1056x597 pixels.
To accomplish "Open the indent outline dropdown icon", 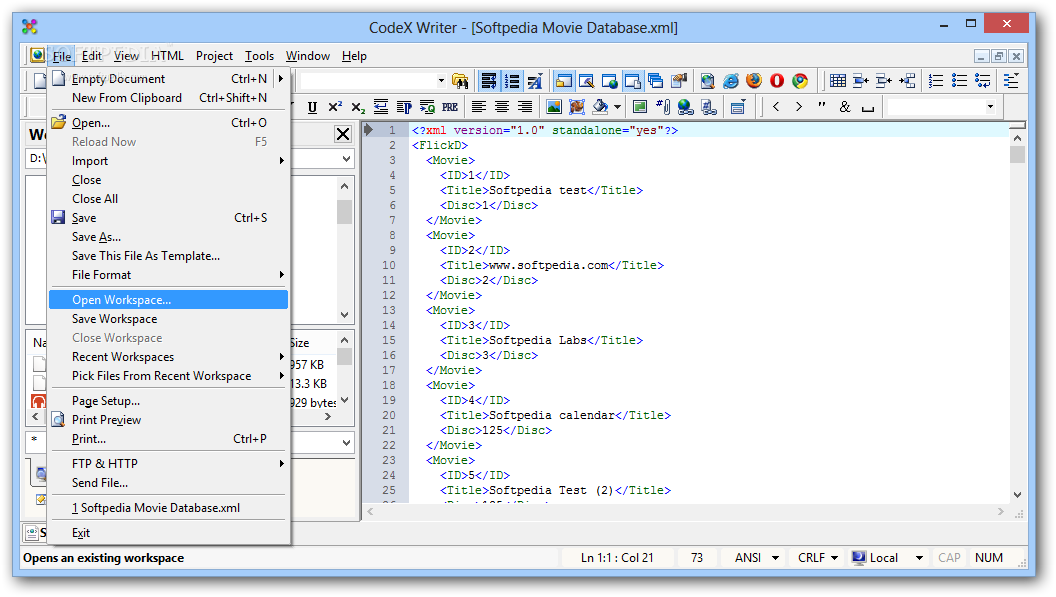I will [x=1011, y=82].
